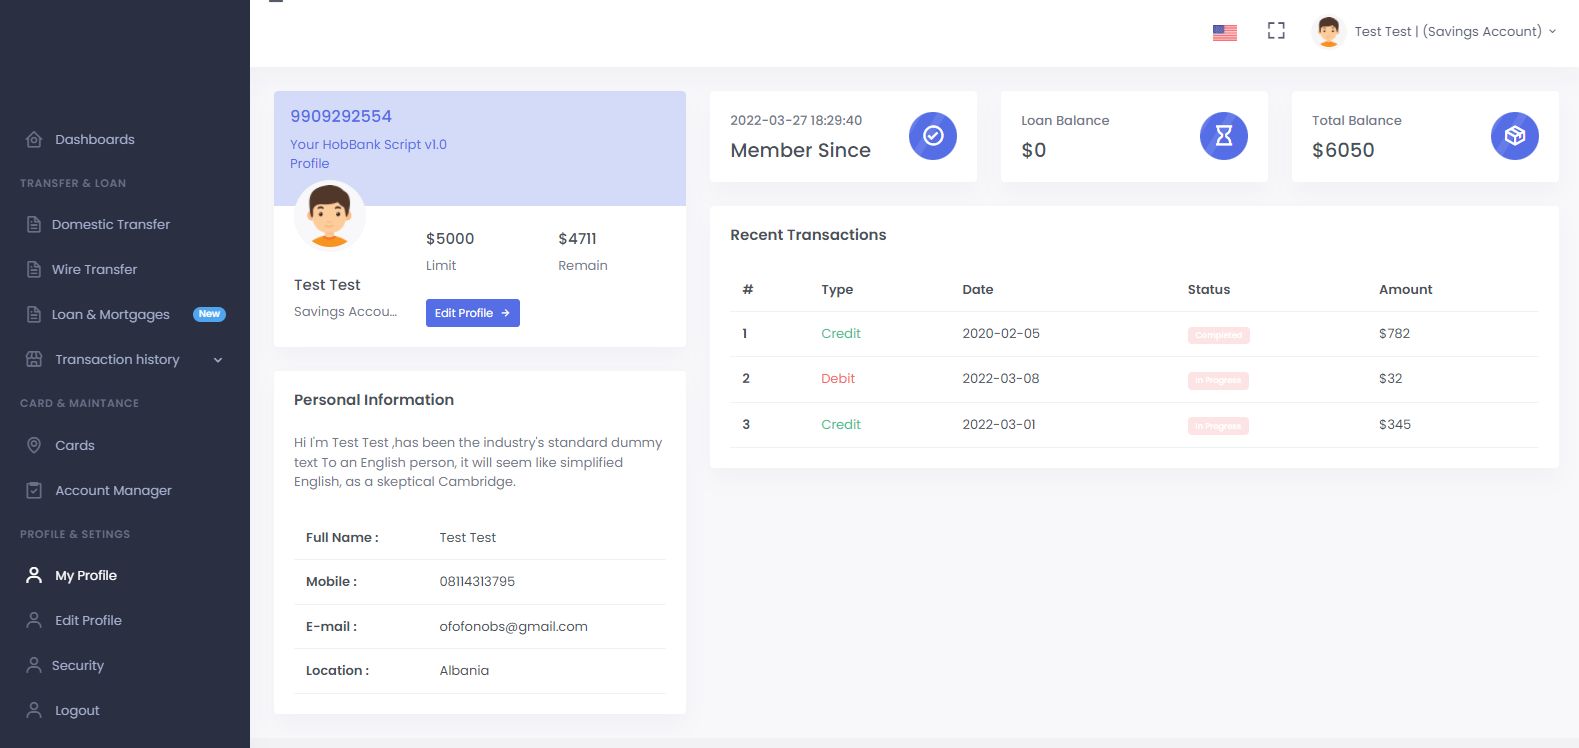Click the profile avatar picture
The image size is (1579, 748).
click(329, 216)
